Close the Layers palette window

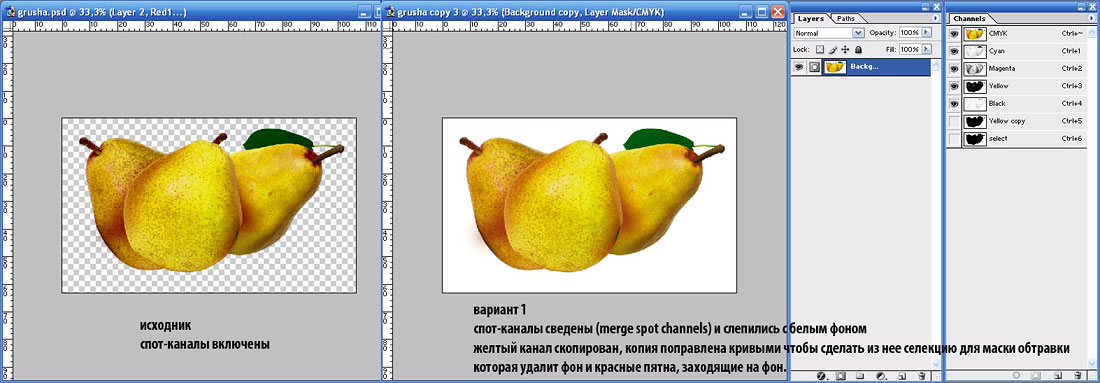937,7
